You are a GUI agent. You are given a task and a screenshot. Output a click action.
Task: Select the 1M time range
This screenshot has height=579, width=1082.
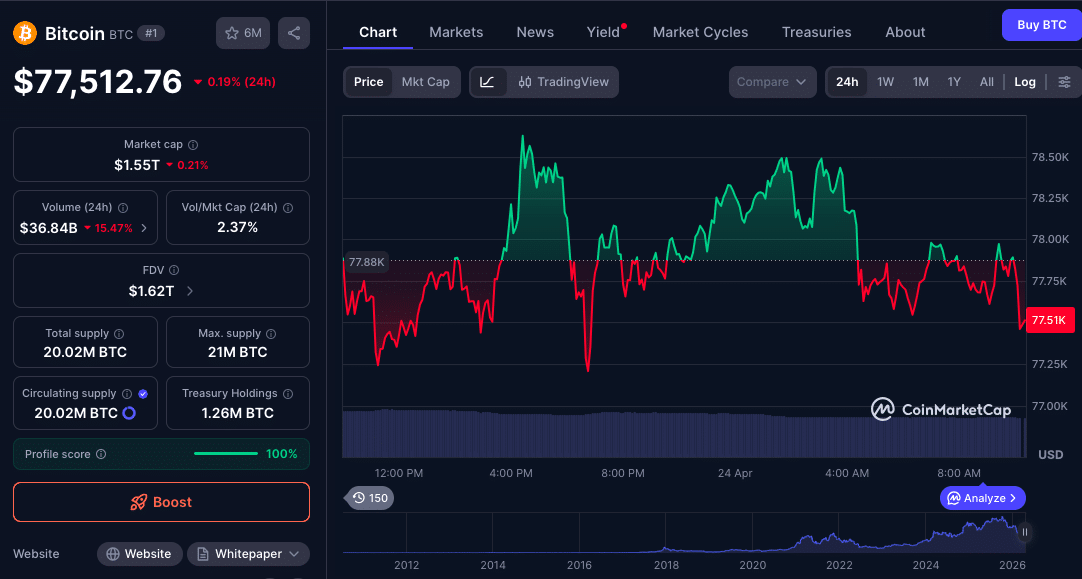pyautogui.click(x=921, y=82)
